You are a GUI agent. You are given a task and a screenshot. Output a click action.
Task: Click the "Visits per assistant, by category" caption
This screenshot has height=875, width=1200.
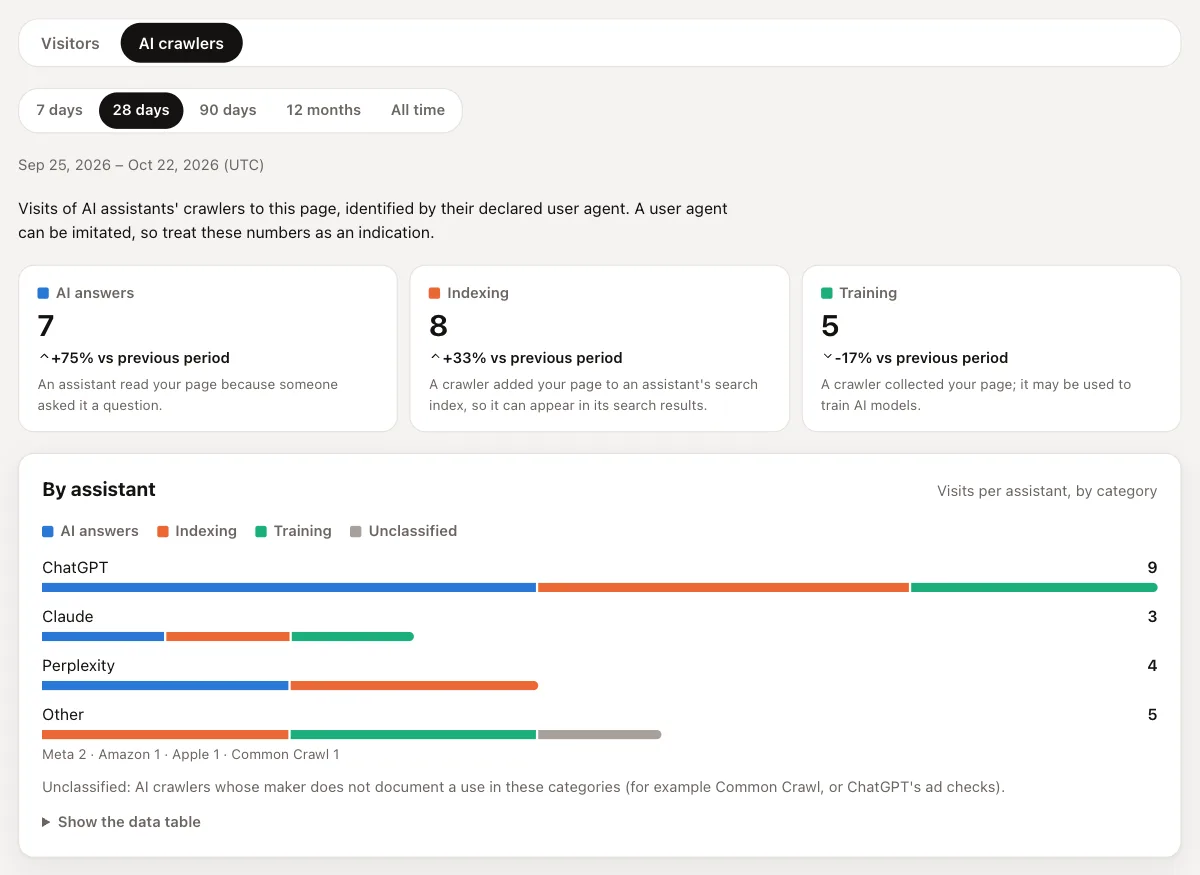point(1047,491)
